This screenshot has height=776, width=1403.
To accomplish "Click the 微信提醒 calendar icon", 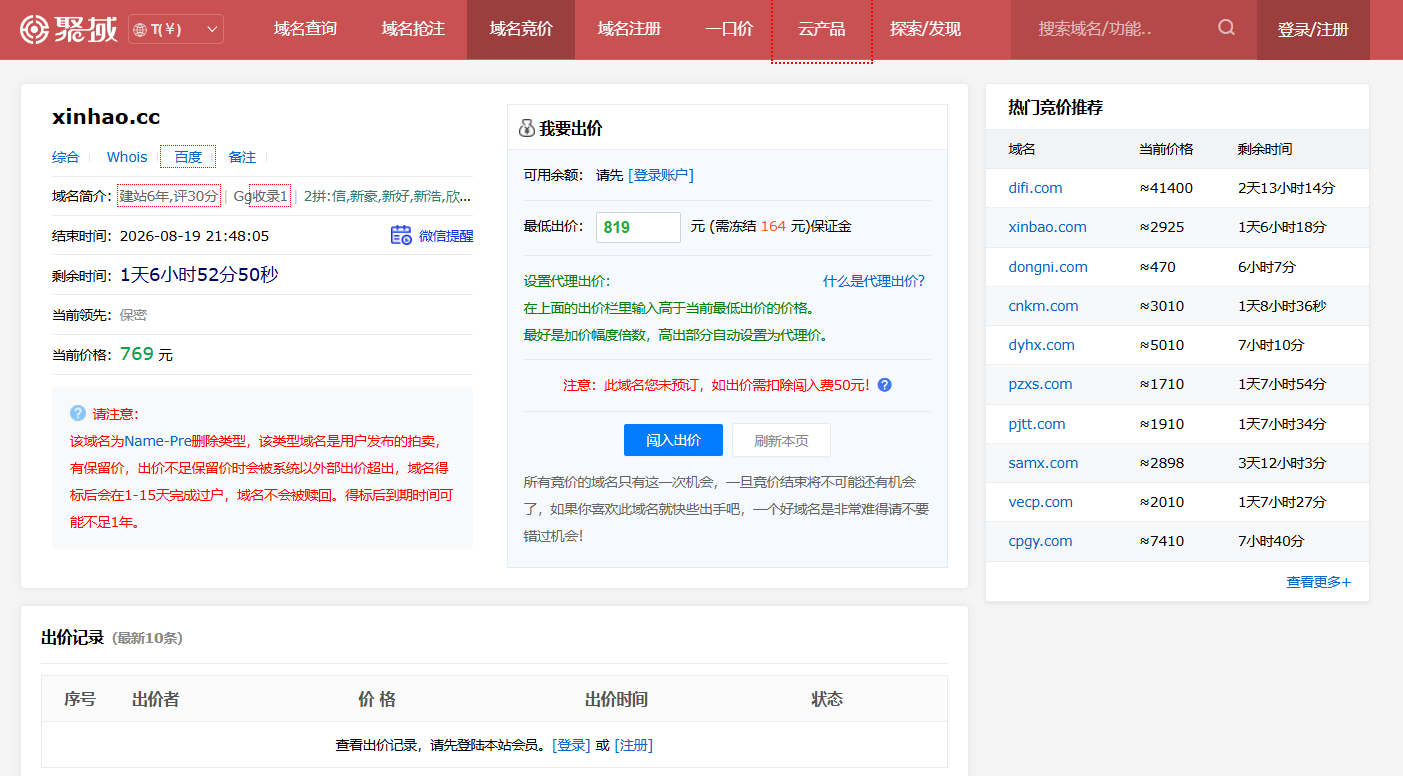I will [x=401, y=236].
